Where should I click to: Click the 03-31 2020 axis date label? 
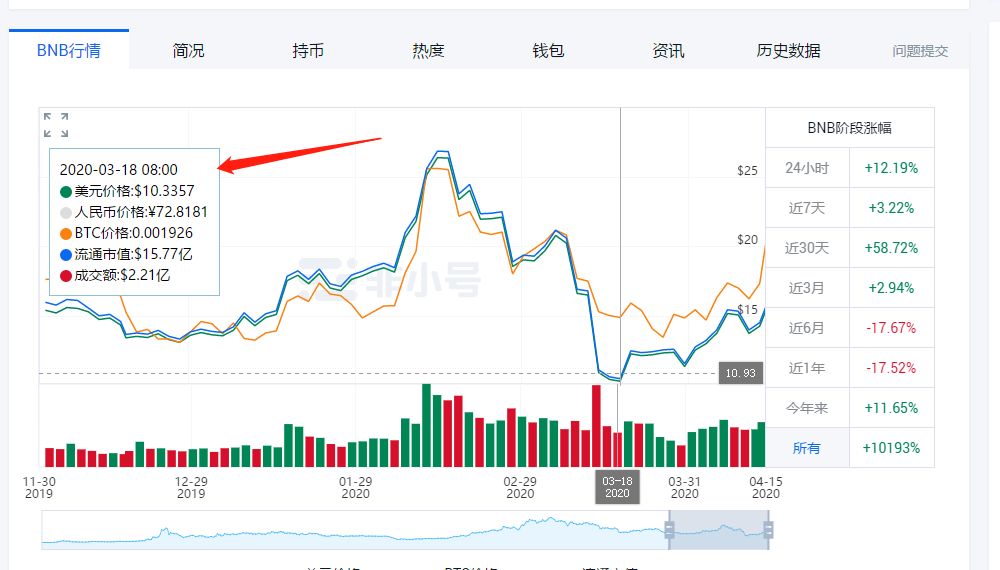[x=684, y=487]
